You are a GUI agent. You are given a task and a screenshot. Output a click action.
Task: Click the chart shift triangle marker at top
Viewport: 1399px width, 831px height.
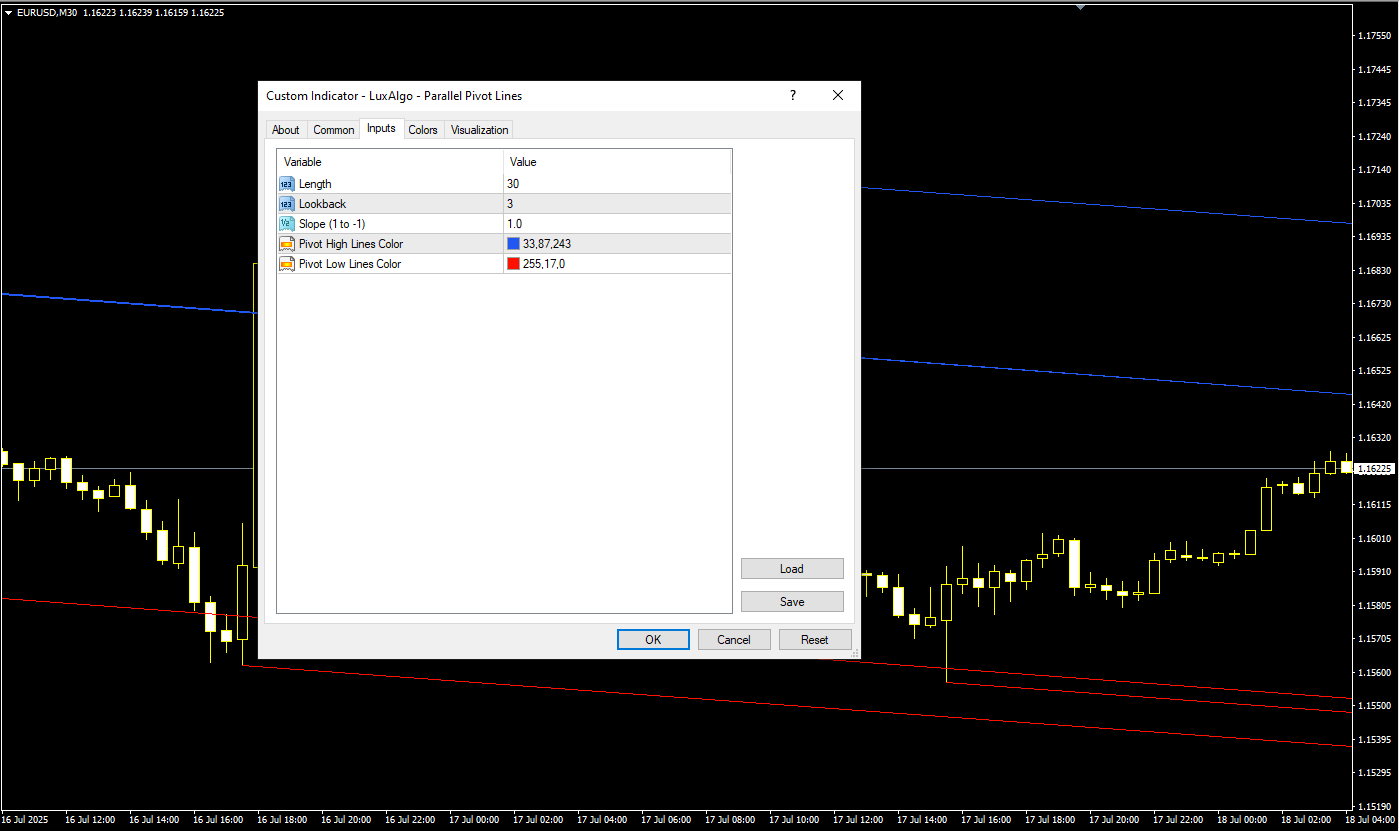[x=1080, y=6]
